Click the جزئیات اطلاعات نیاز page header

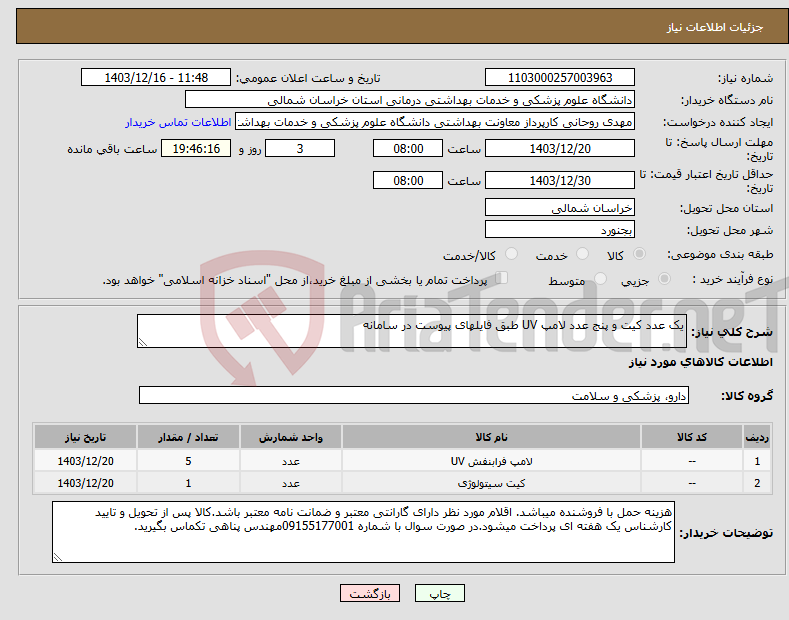(x=715, y=27)
